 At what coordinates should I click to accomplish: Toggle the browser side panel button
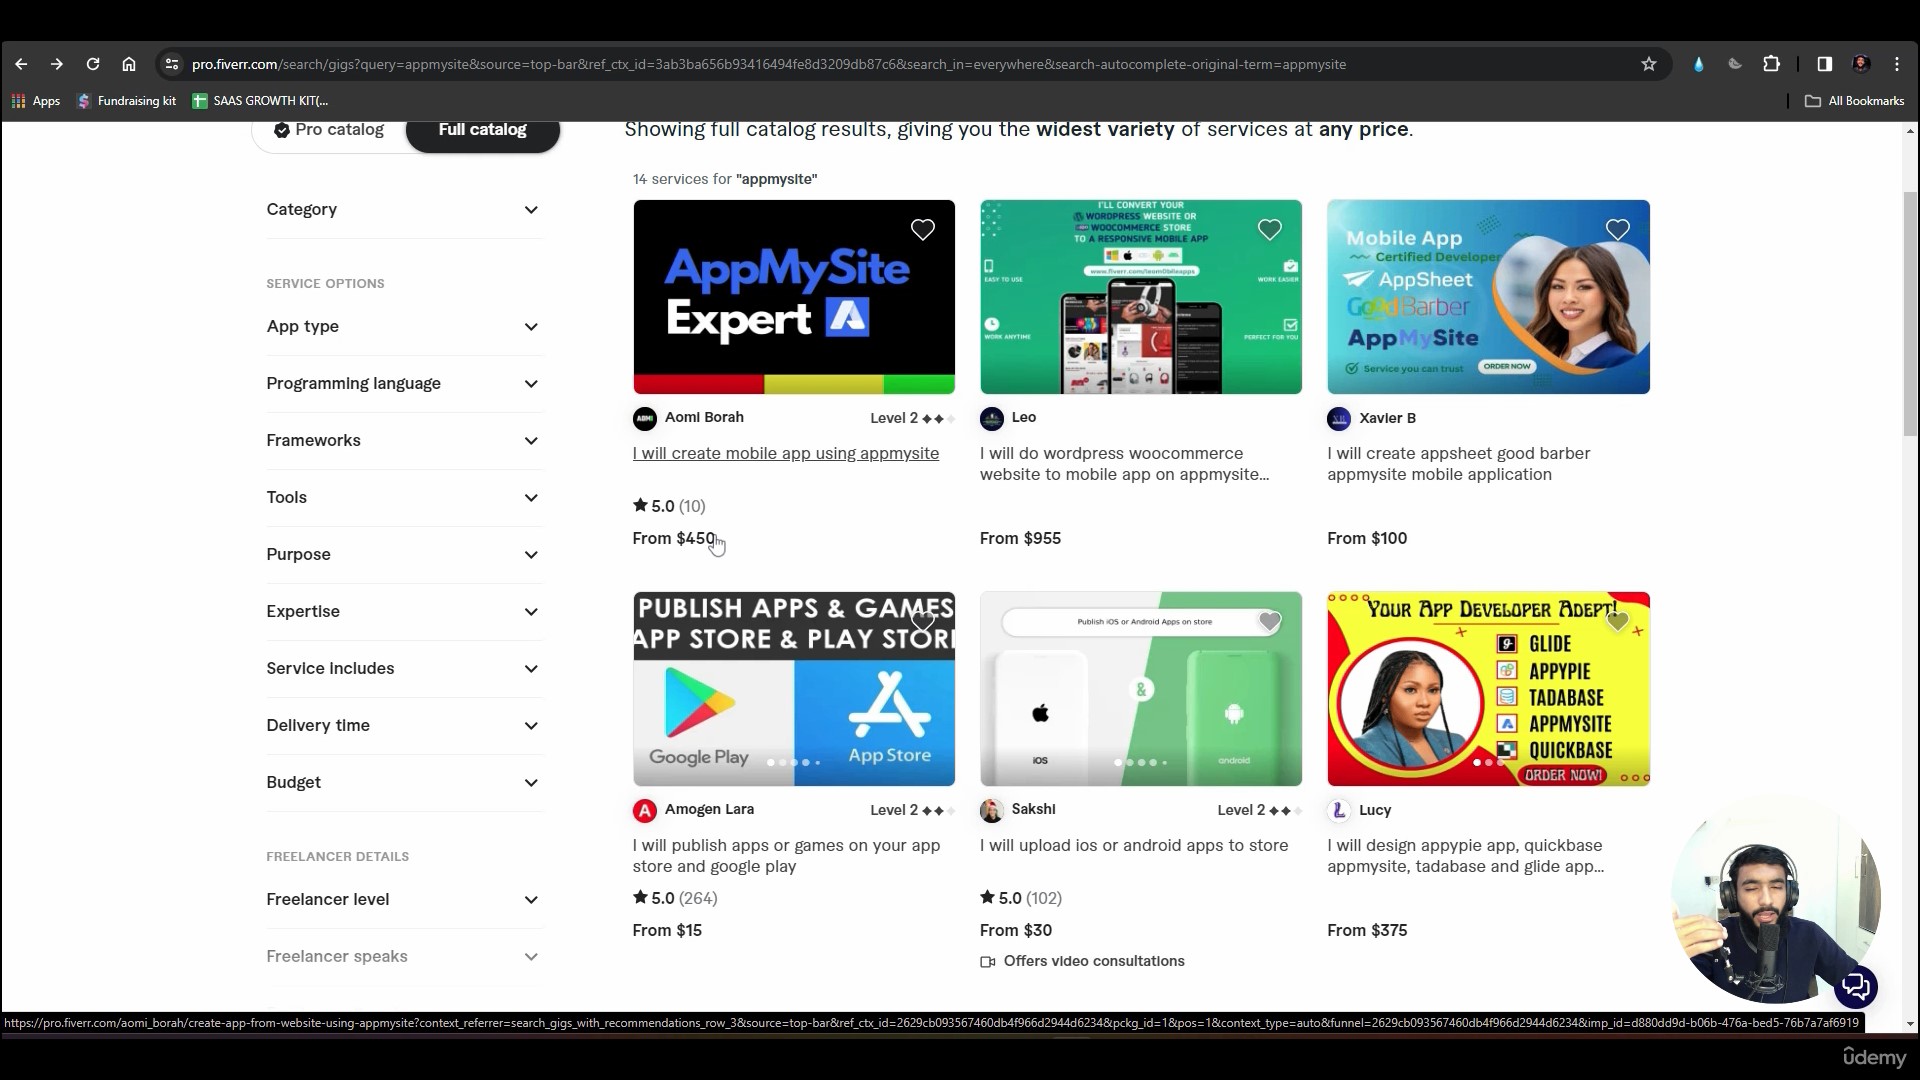[x=1824, y=64]
